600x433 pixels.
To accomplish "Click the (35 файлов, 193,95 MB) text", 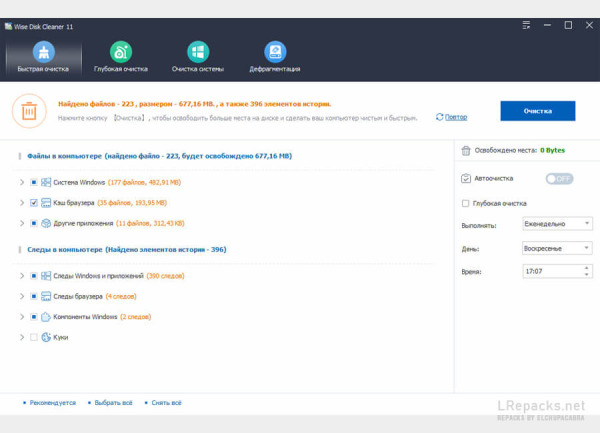I will coord(132,203).
